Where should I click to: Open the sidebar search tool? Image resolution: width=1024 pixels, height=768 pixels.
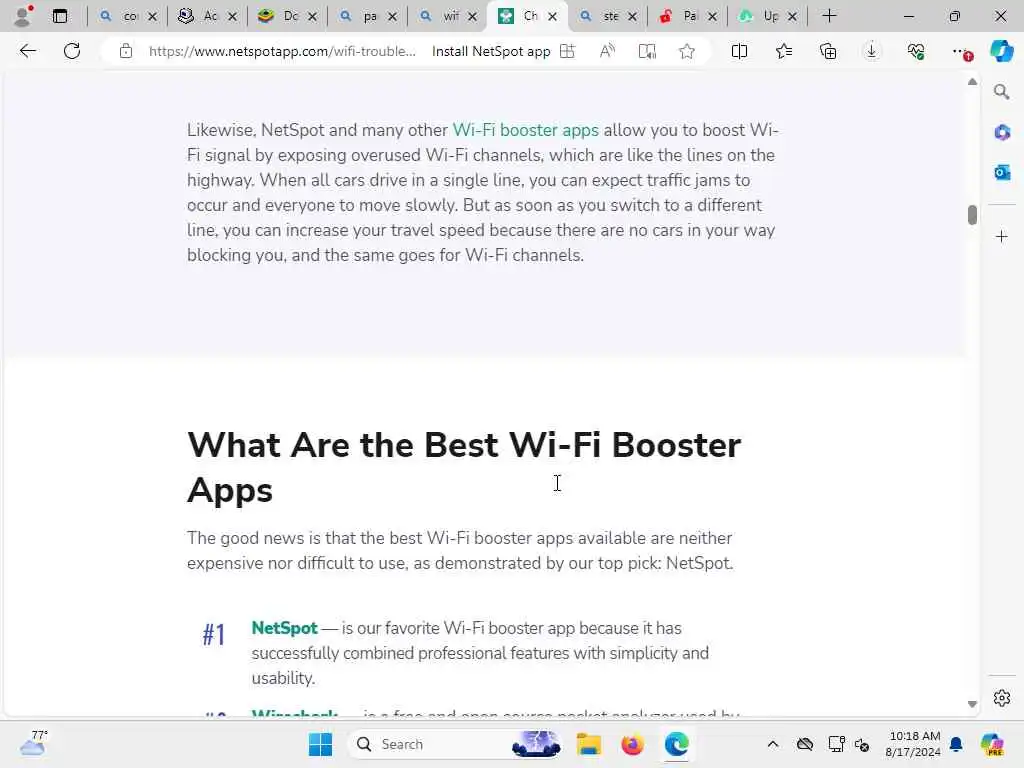[x=1002, y=92]
